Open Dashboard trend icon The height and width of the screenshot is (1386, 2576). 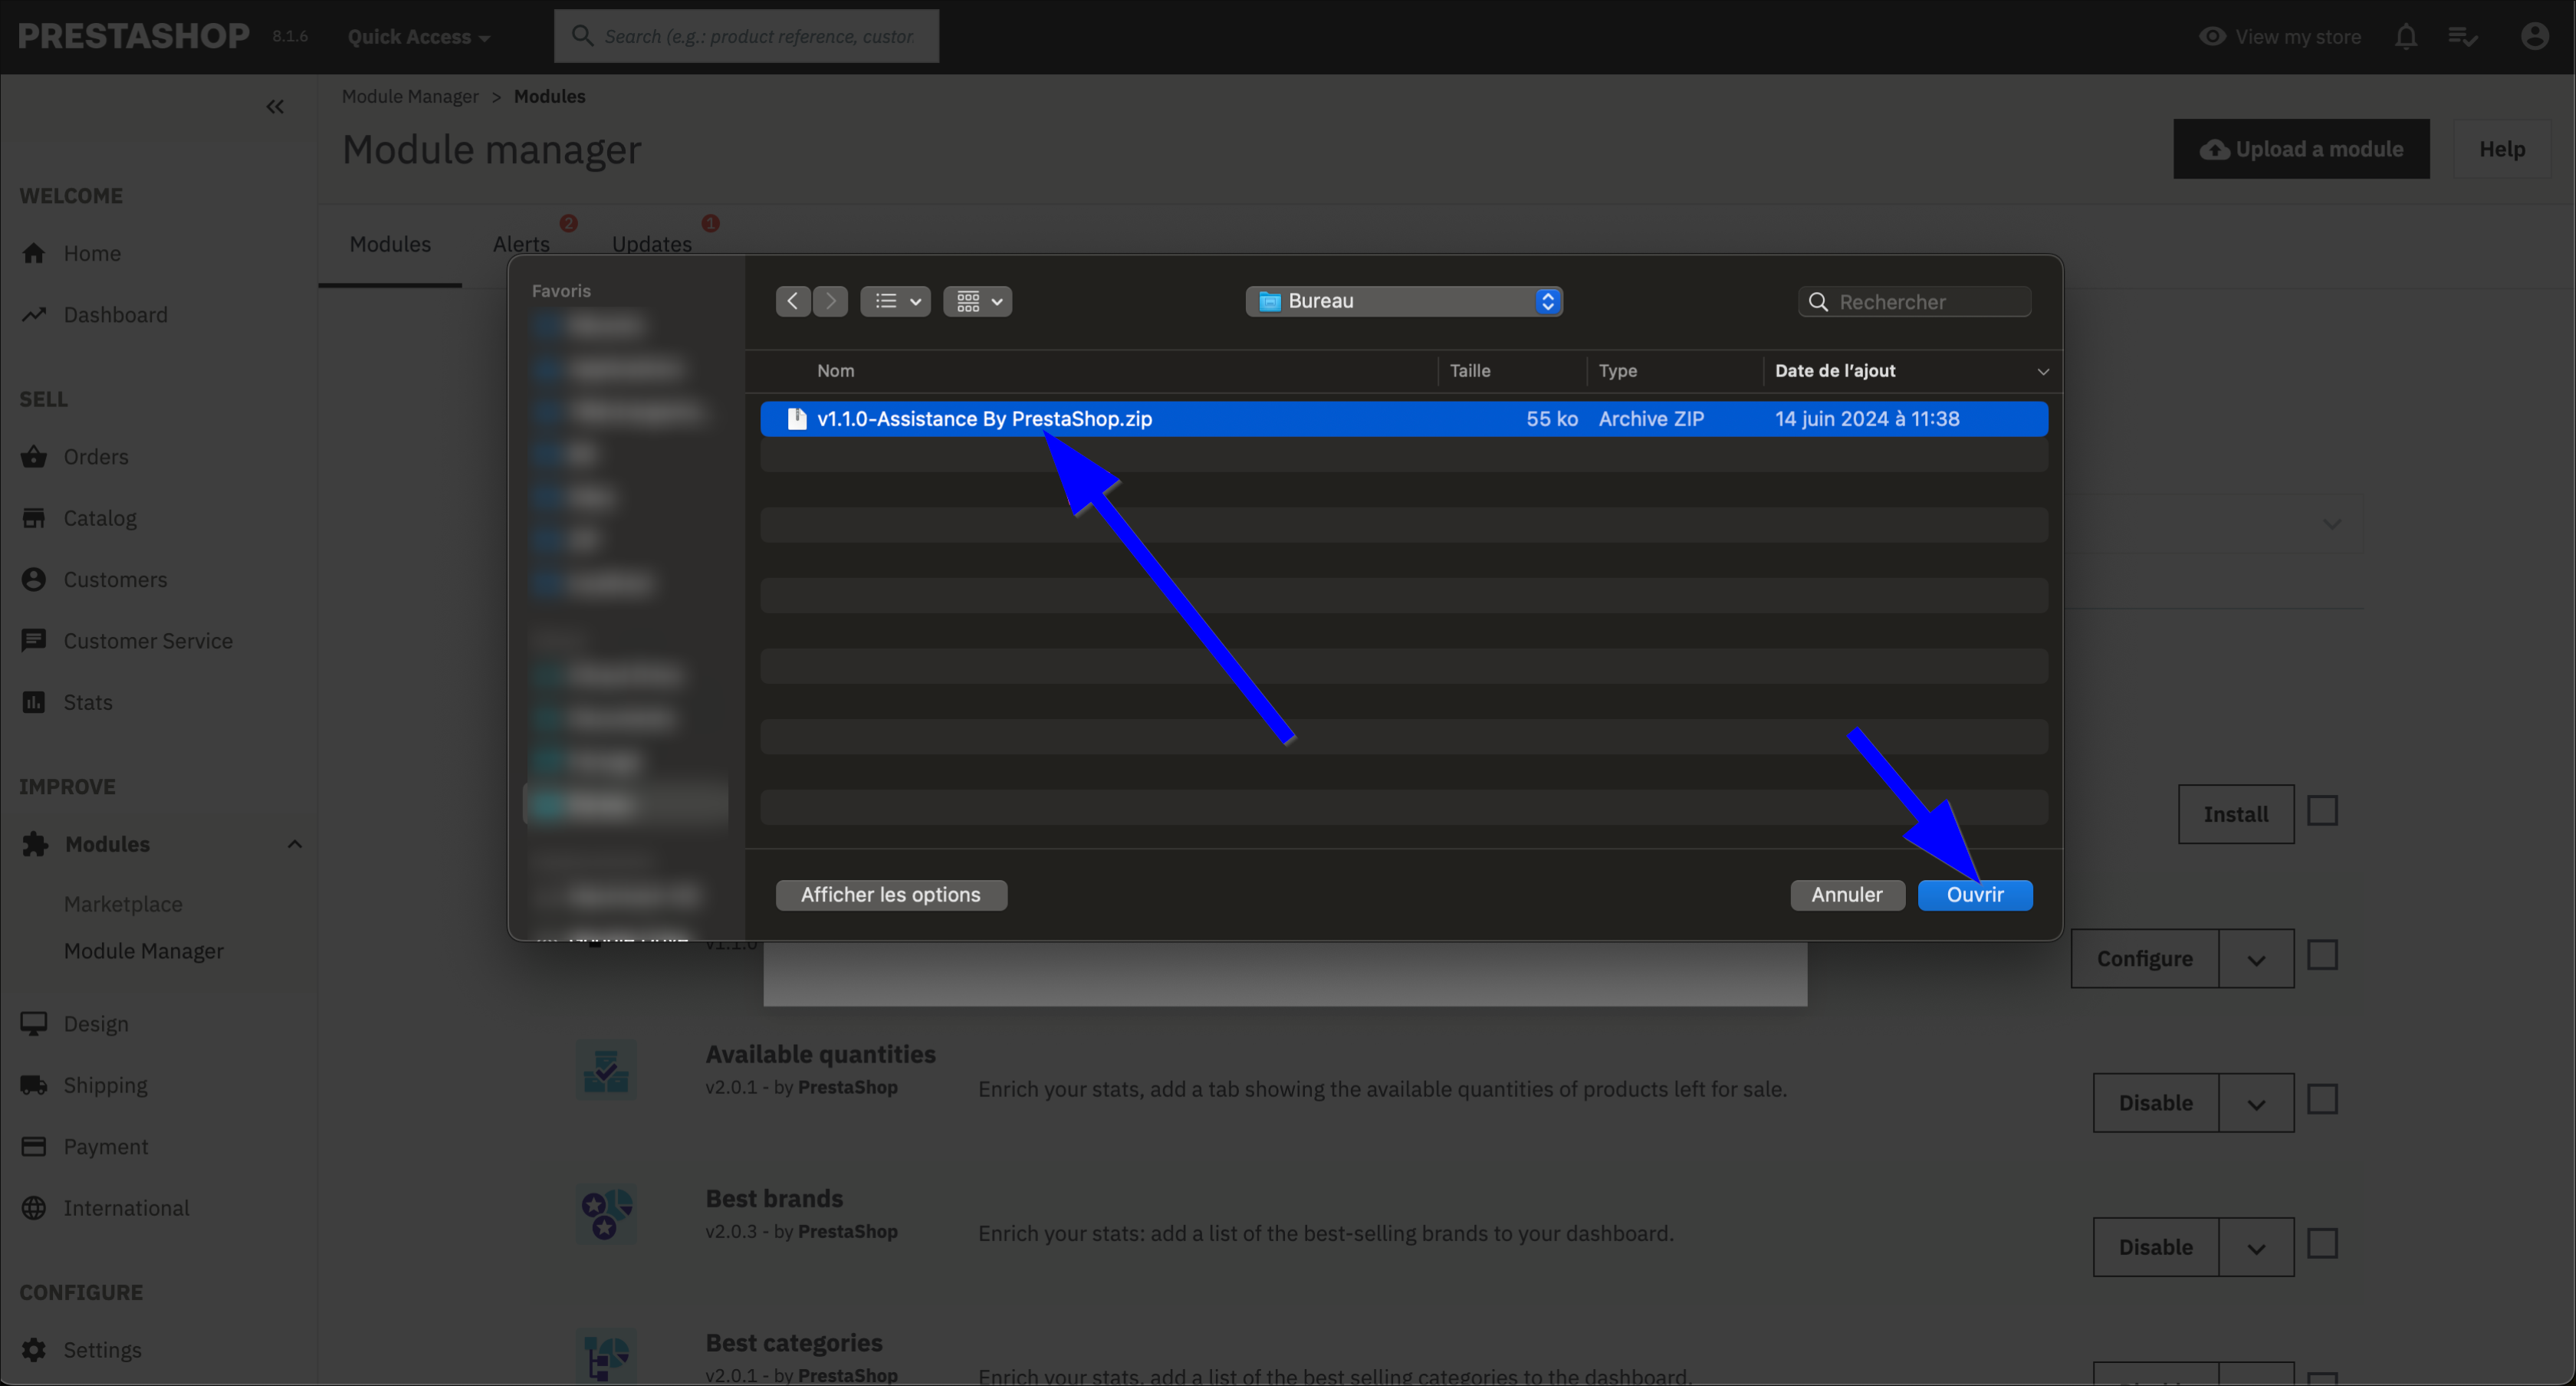(34, 314)
